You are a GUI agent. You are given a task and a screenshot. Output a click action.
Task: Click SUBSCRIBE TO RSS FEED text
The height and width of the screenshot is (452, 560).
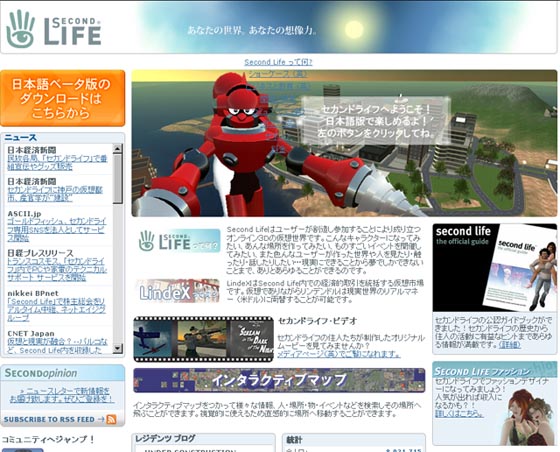click(x=49, y=420)
